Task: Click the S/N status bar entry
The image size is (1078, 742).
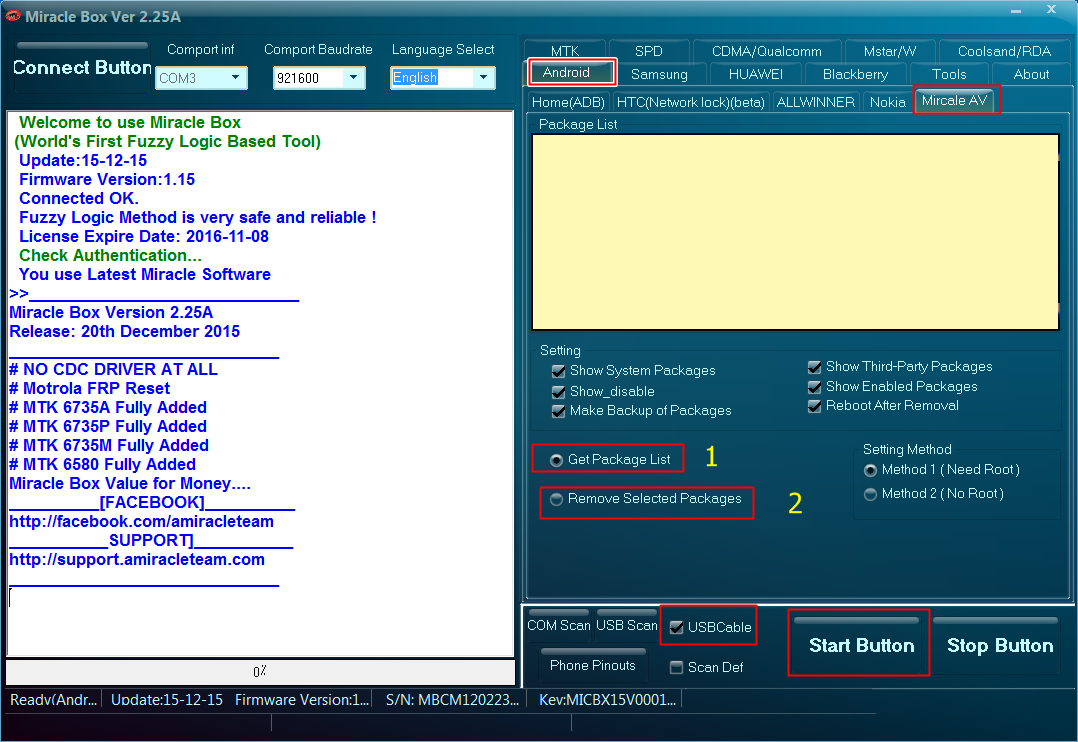Action: (x=452, y=699)
